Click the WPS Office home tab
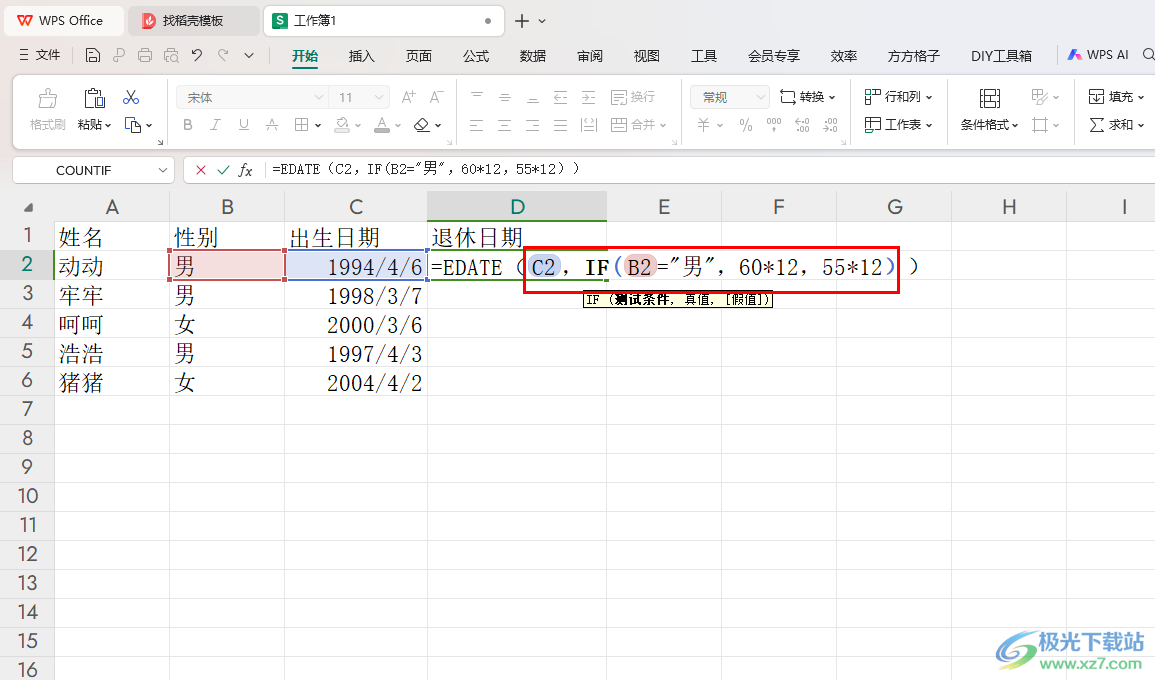This screenshot has width=1155, height=680. point(62,21)
